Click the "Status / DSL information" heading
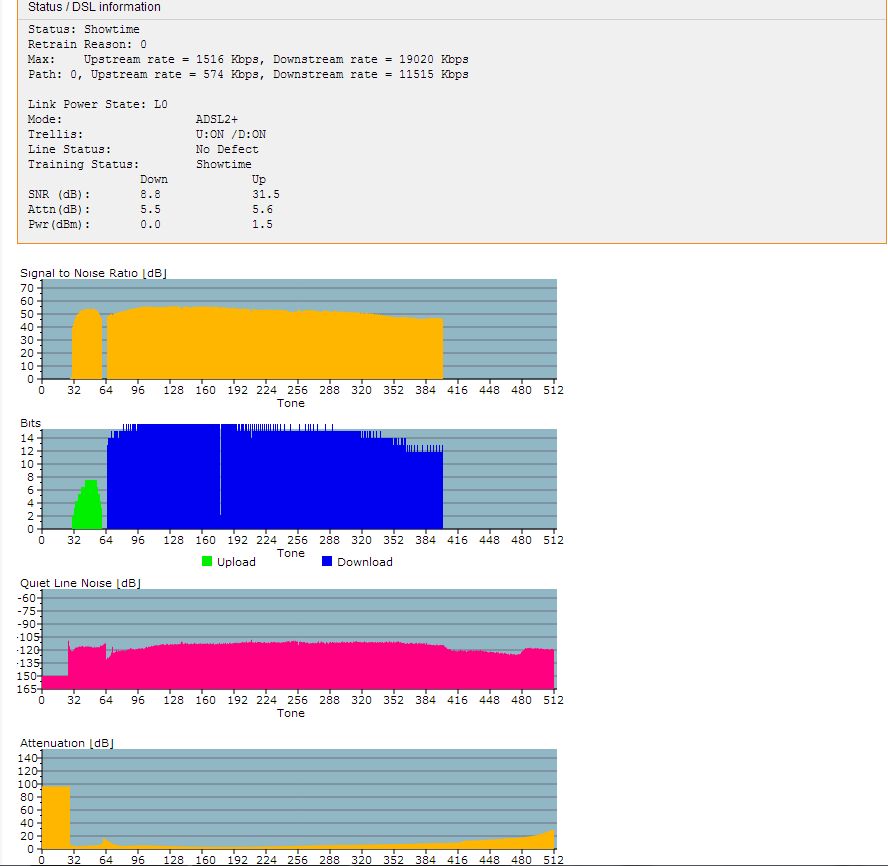 pos(94,7)
